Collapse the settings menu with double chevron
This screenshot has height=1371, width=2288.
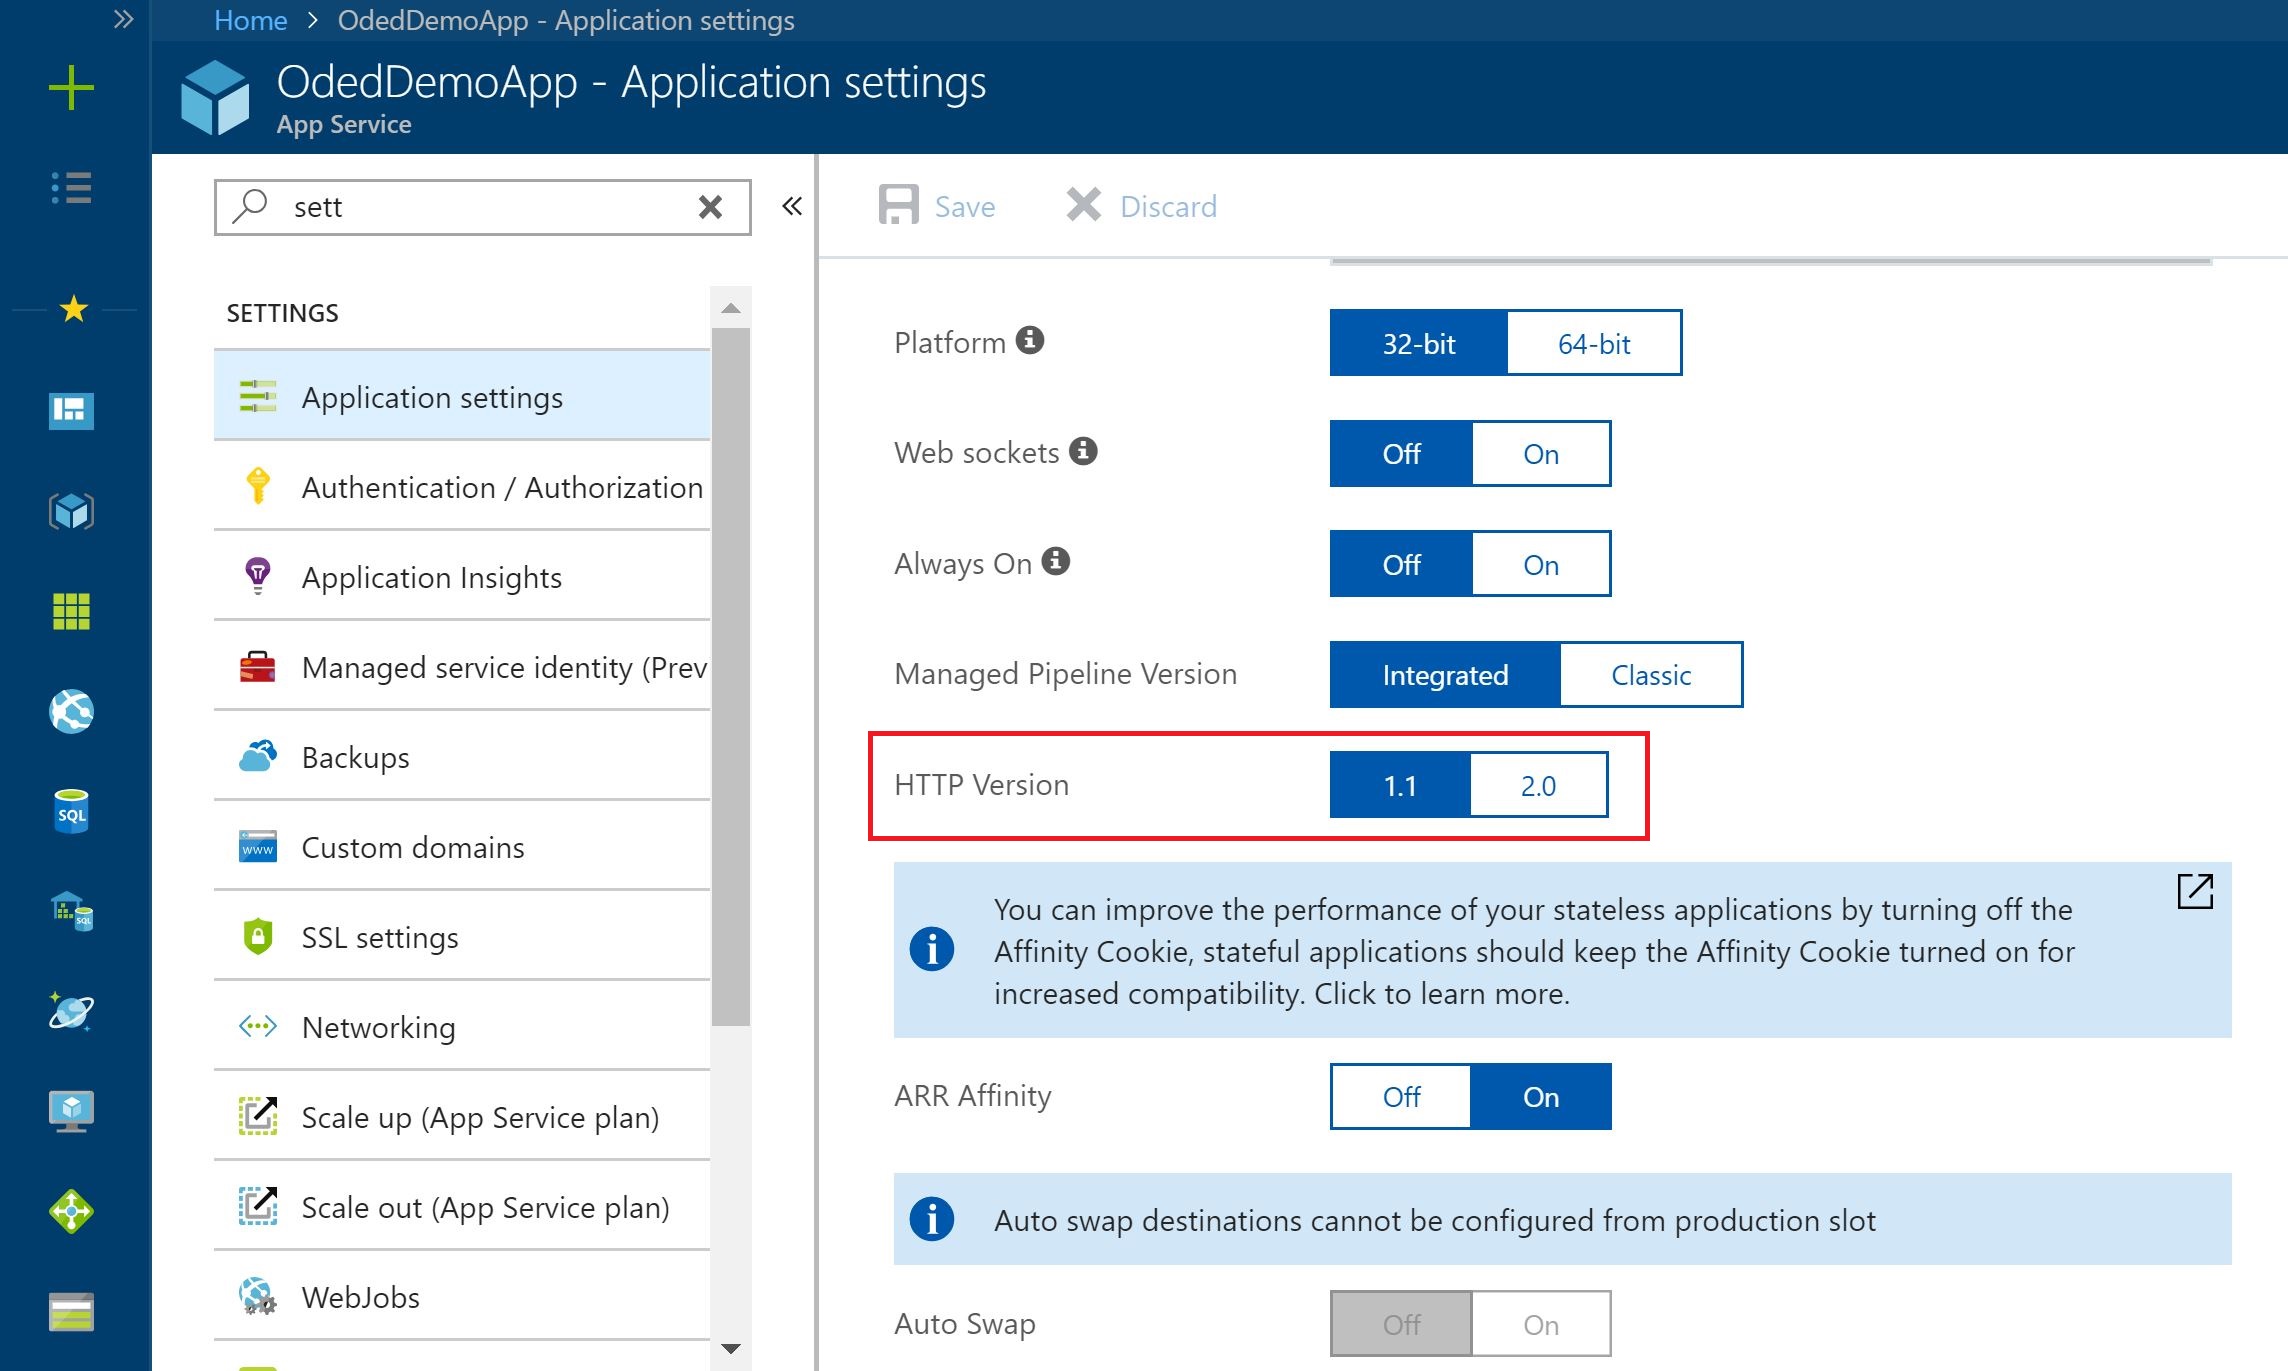pos(792,207)
